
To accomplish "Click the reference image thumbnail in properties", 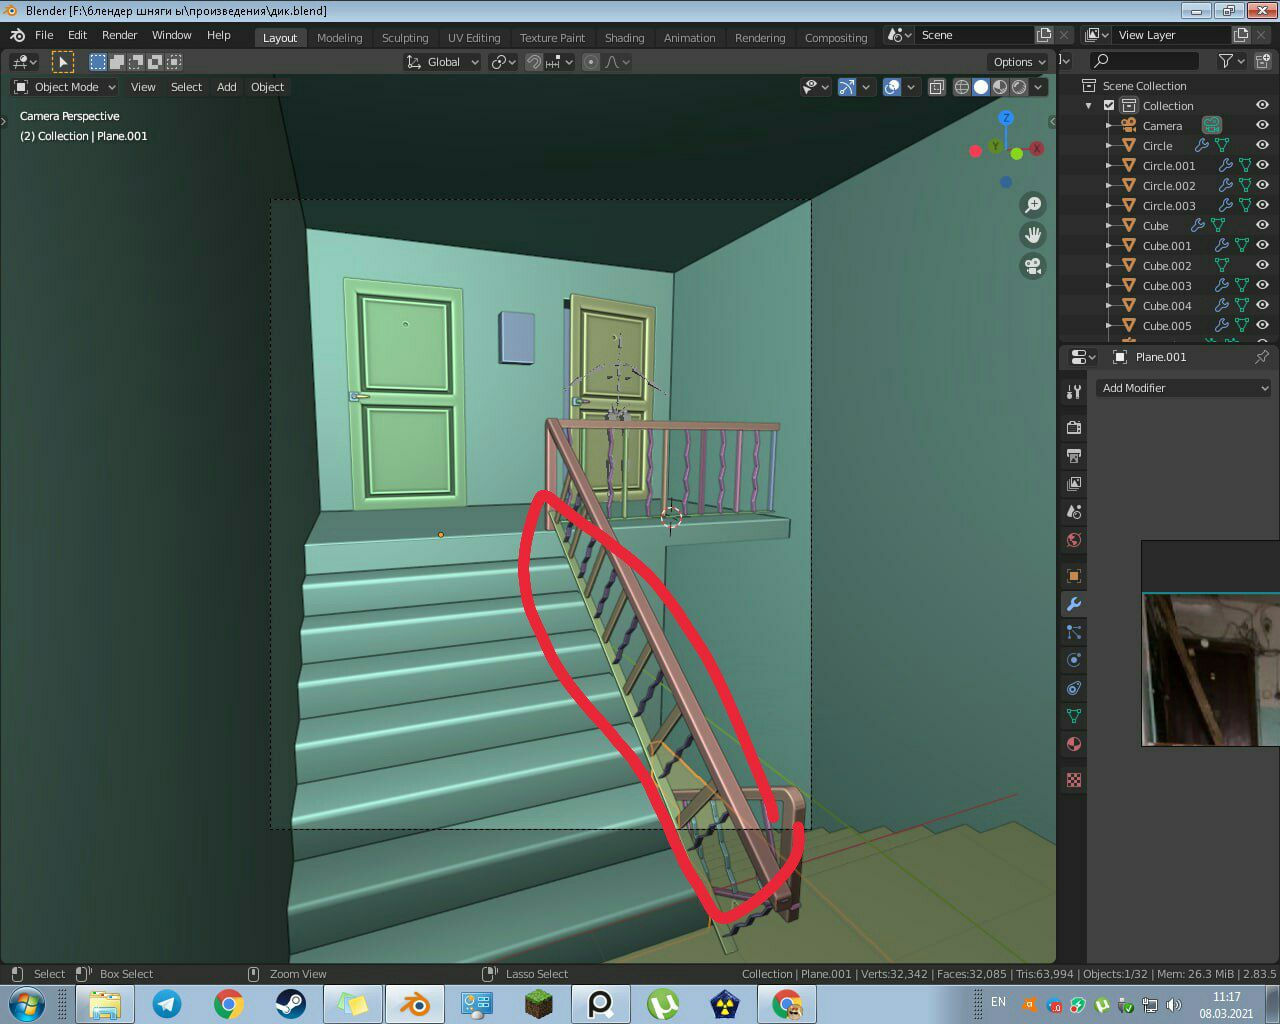I will 1211,669.
